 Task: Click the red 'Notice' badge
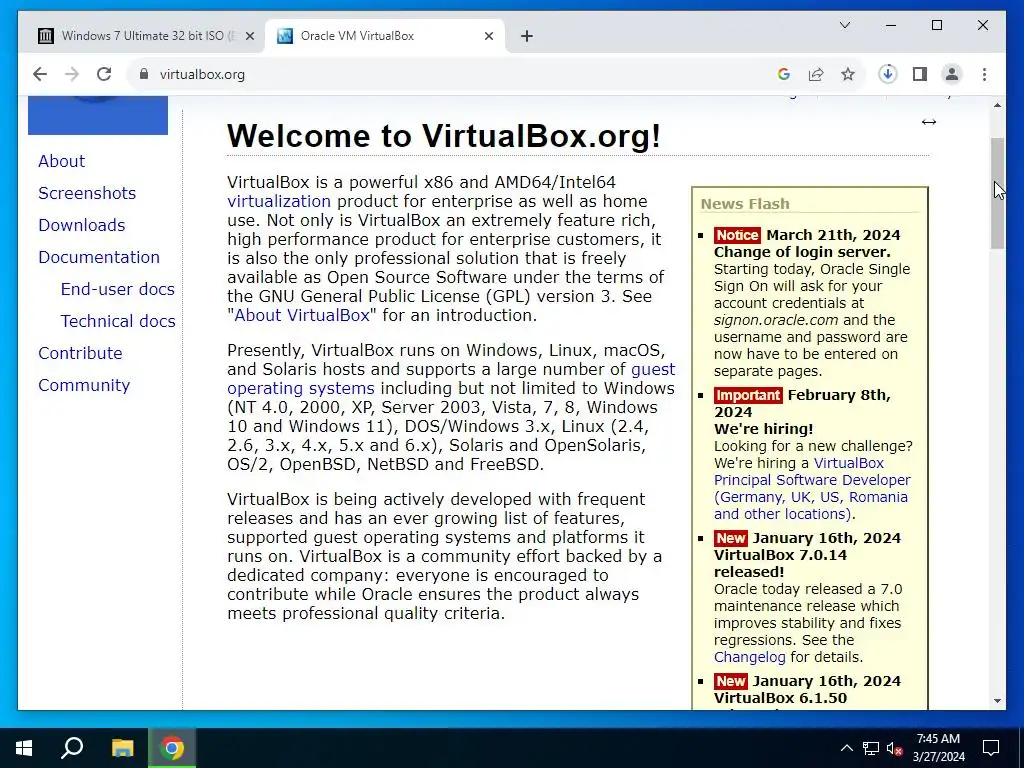click(737, 235)
